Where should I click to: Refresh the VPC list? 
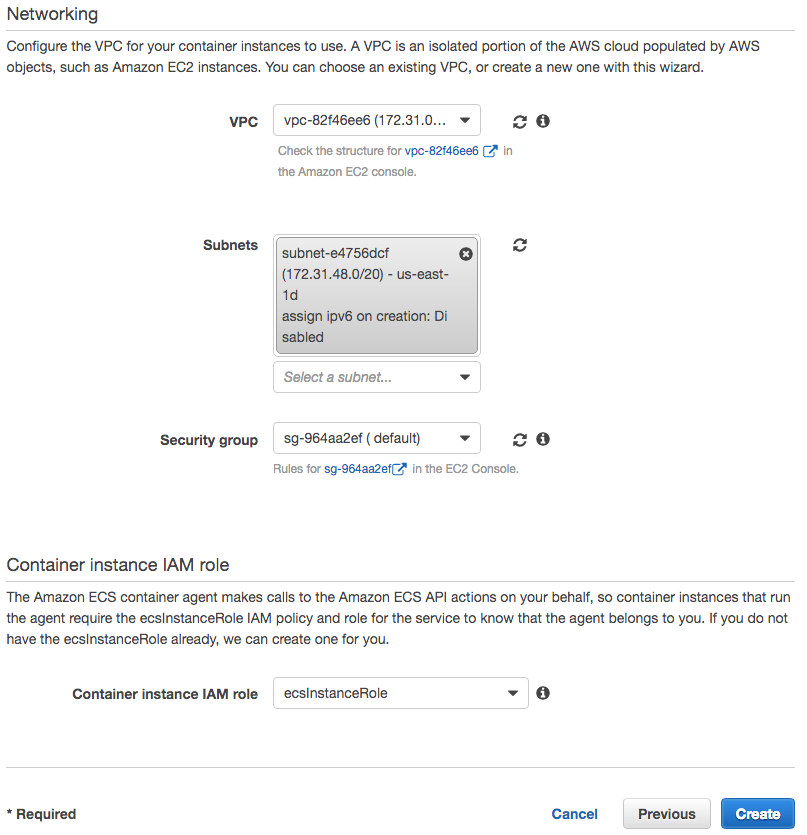tap(519, 120)
